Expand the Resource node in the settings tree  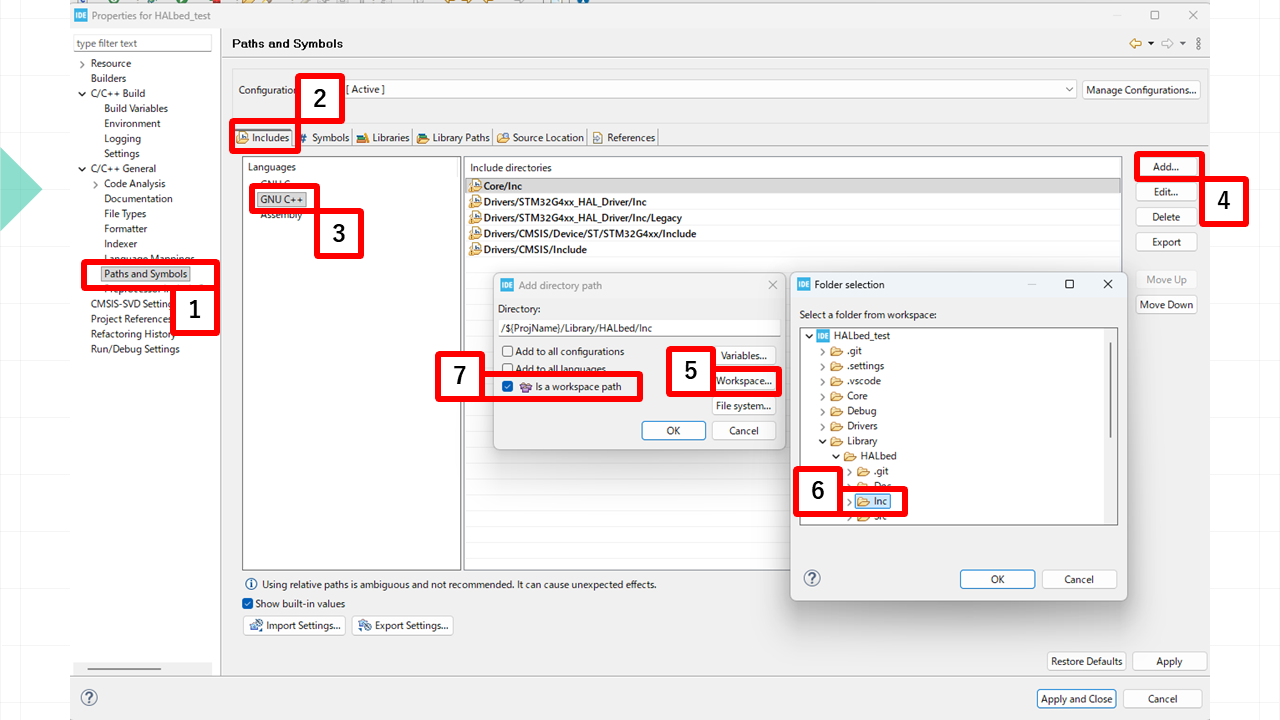click(82, 64)
